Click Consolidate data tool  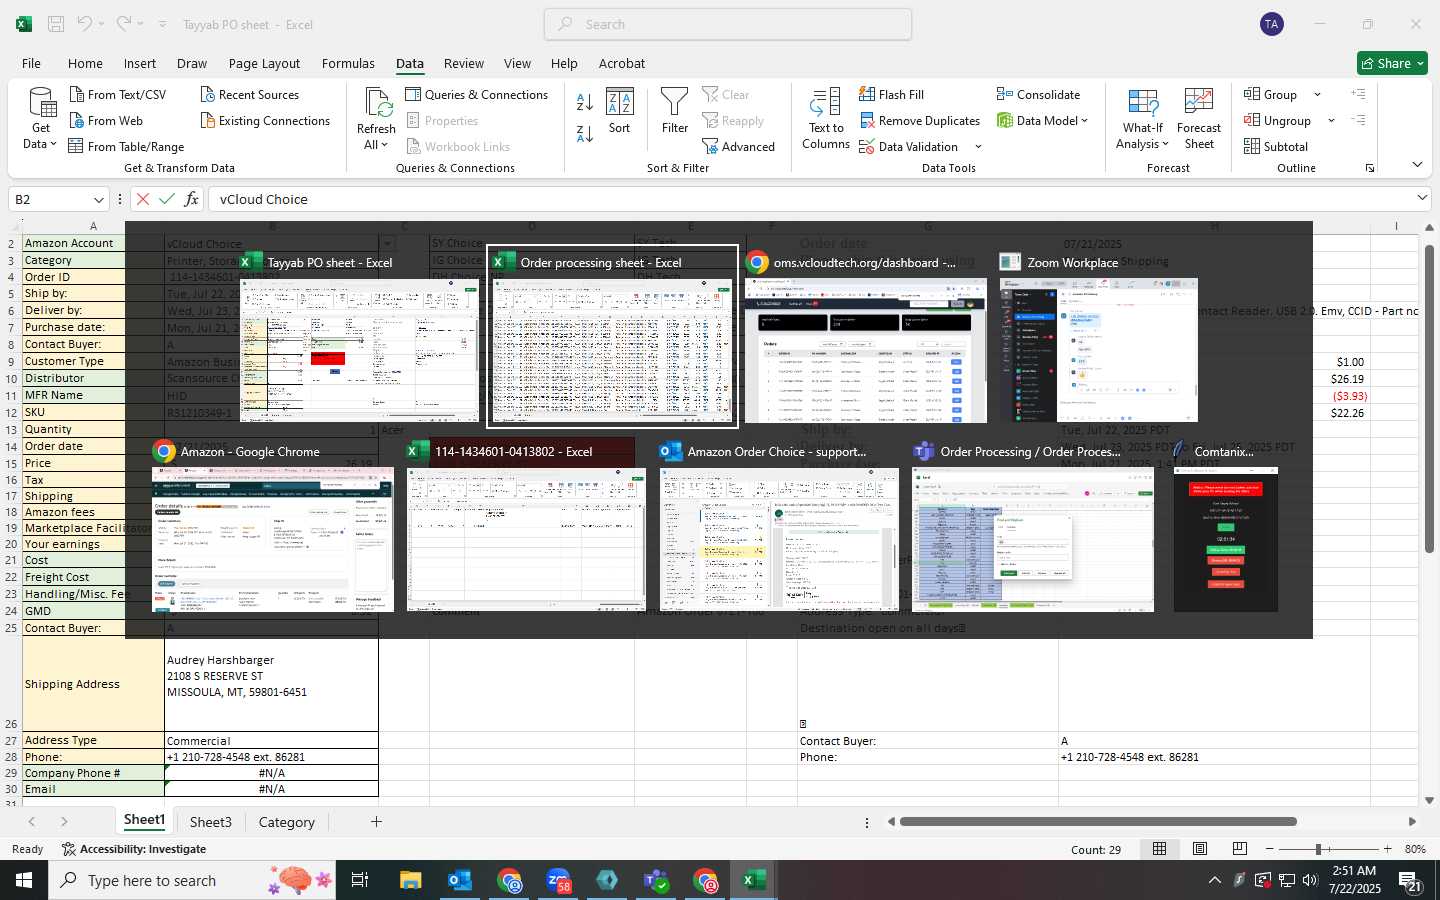[x=1038, y=94]
